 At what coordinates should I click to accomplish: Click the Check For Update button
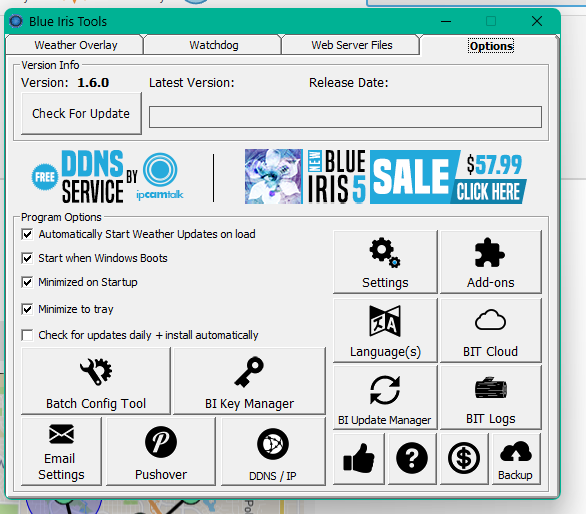pyautogui.click(x=81, y=113)
